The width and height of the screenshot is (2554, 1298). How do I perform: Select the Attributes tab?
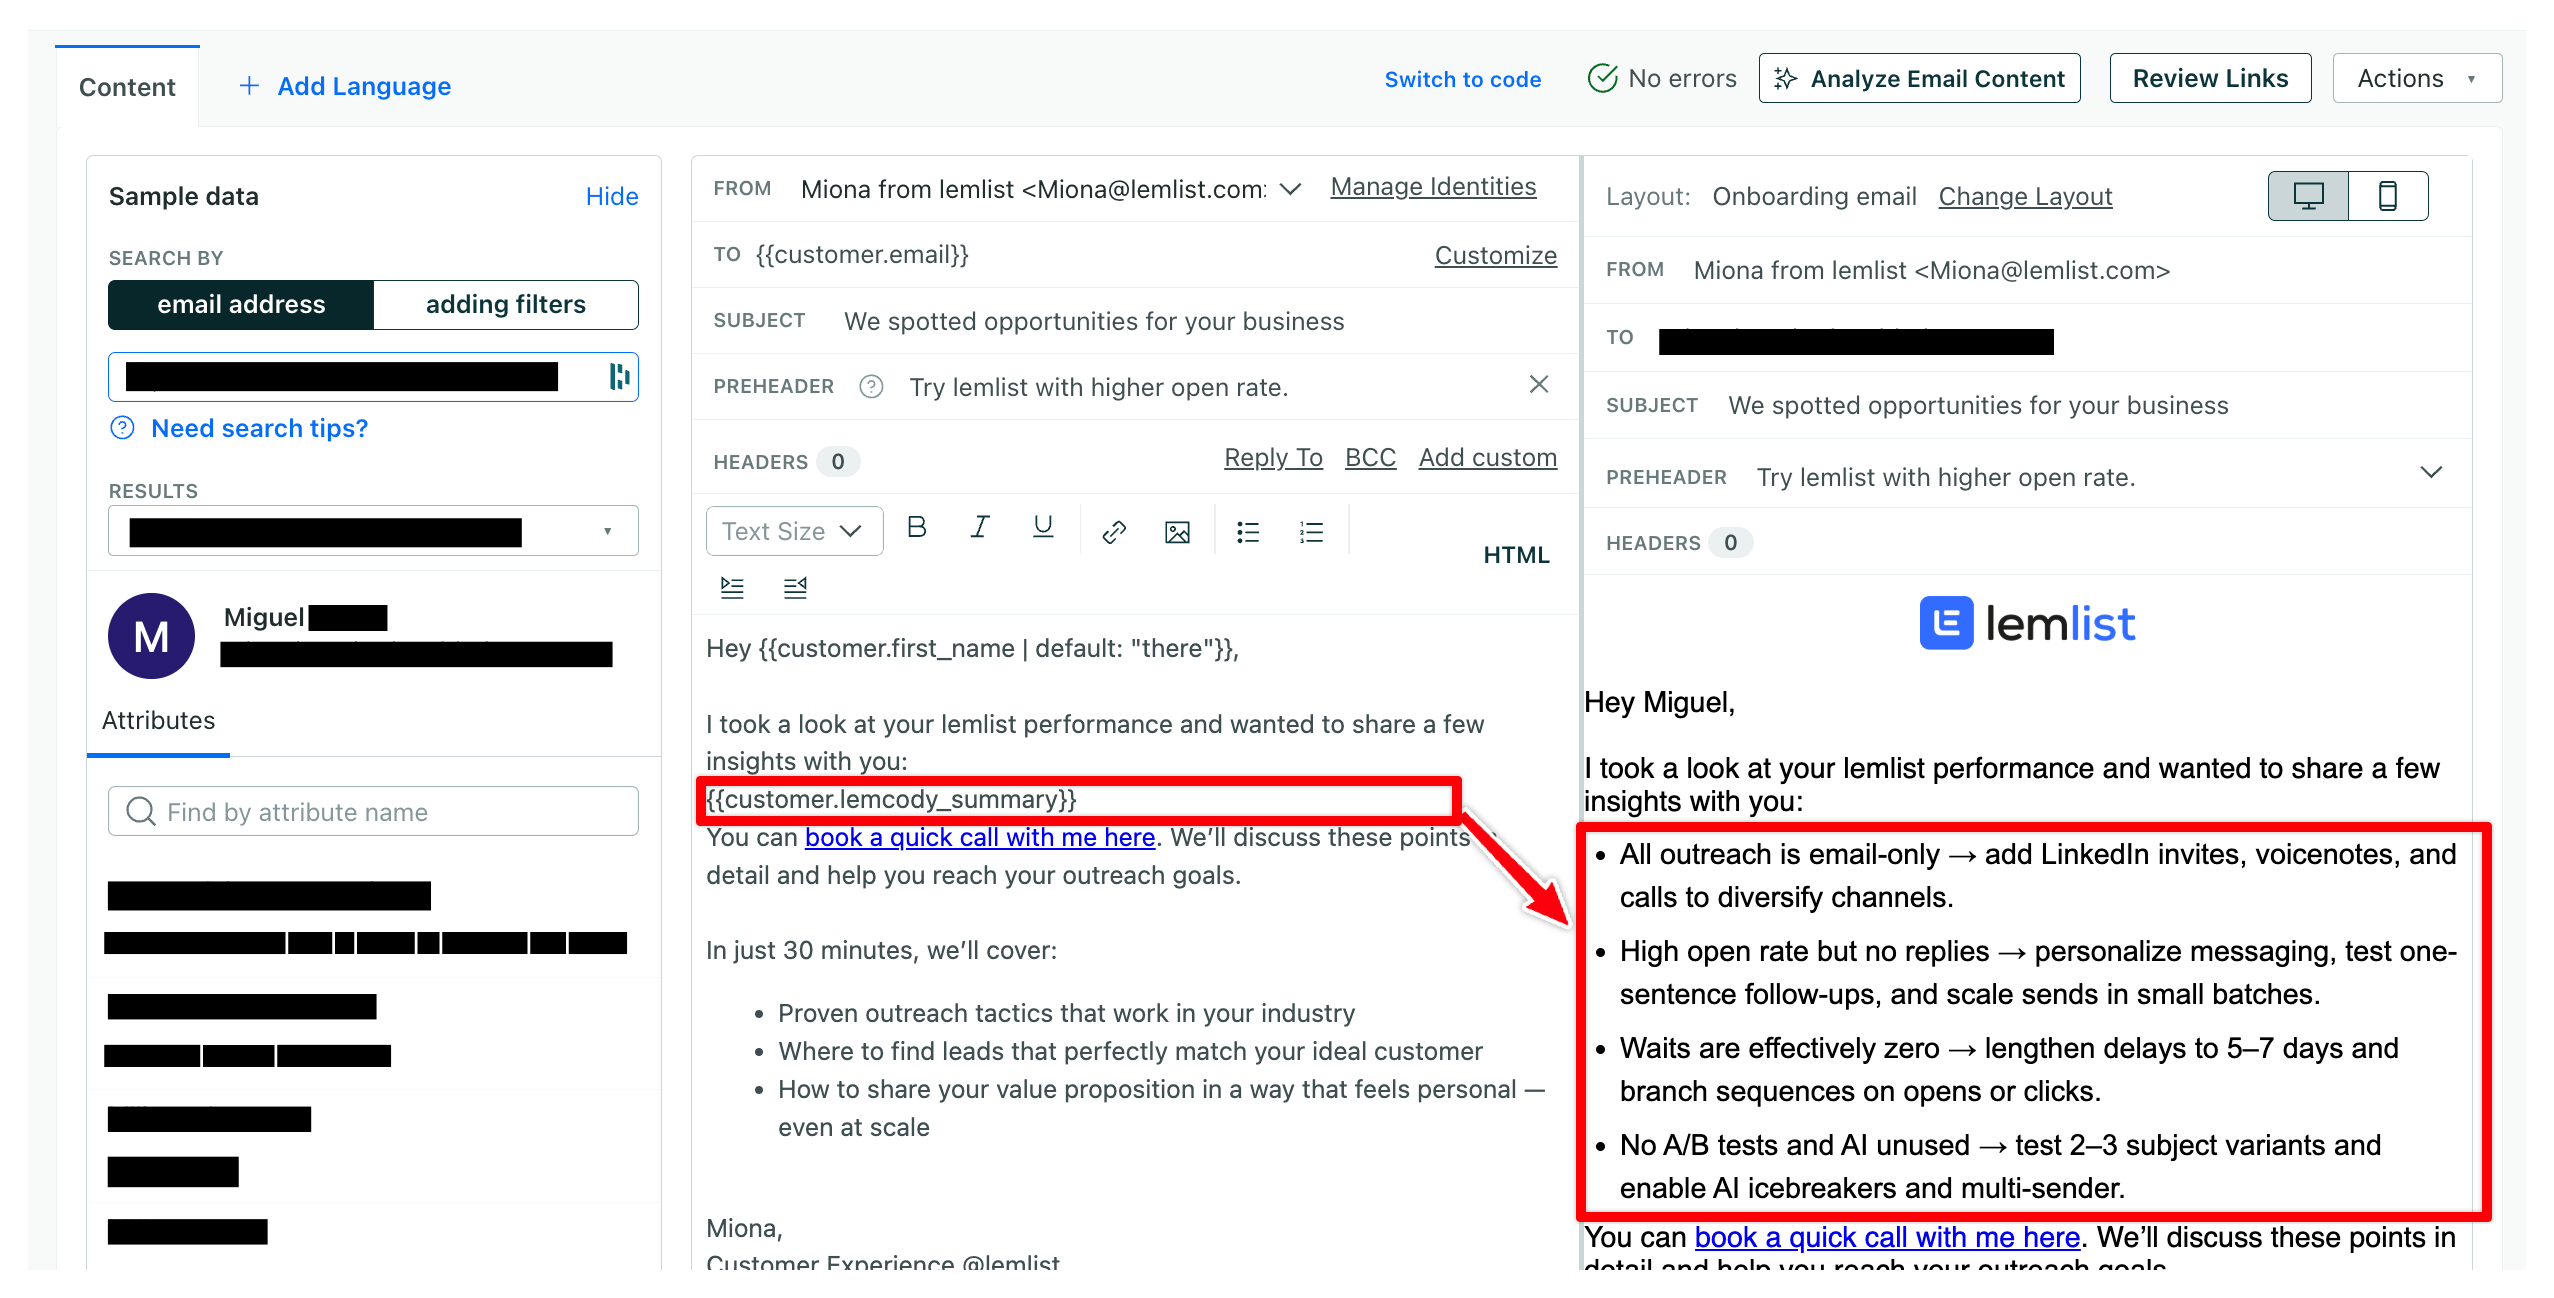[158, 720]
